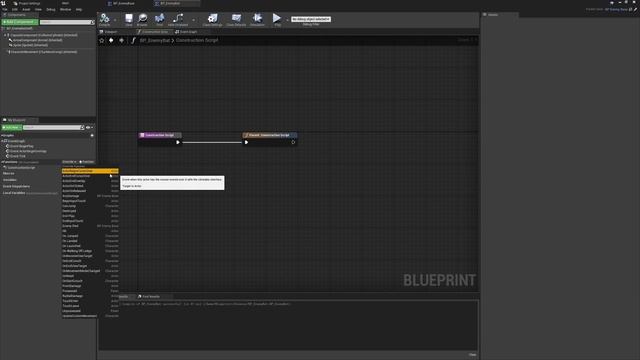Switch to the Viewport tab

click(x=109, y=31)
